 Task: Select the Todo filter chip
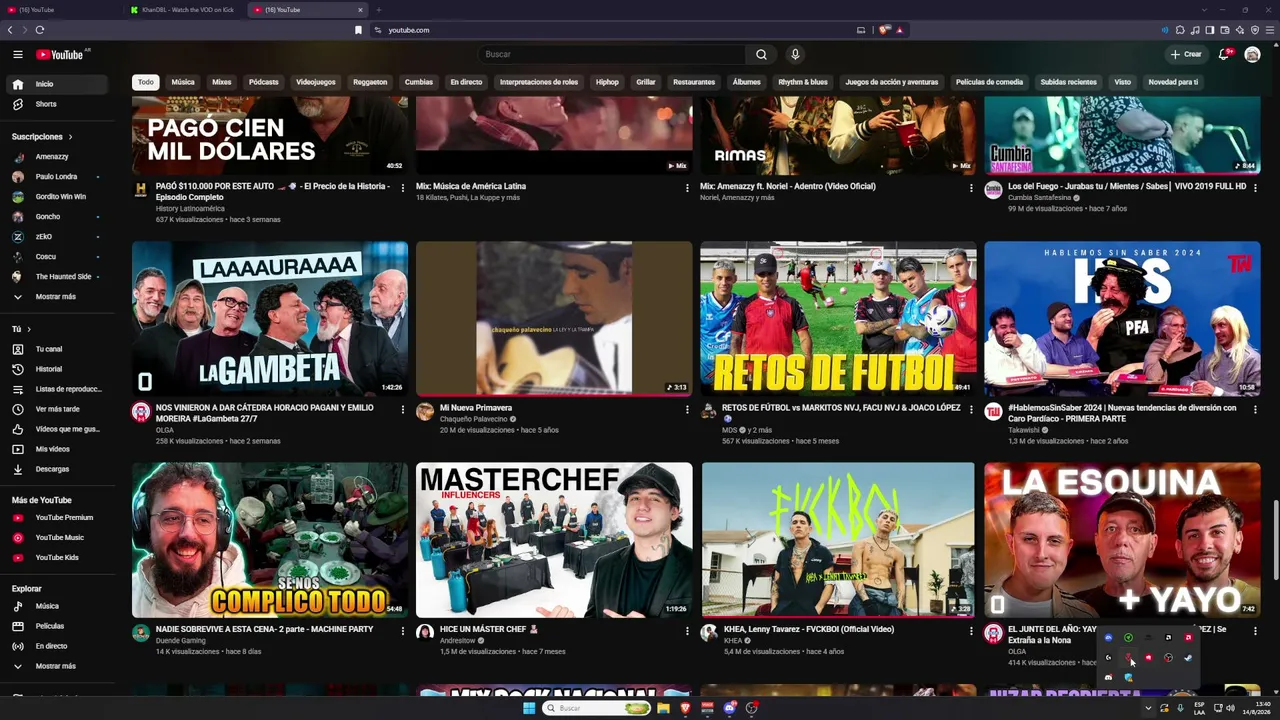click(x=146, y=82)
